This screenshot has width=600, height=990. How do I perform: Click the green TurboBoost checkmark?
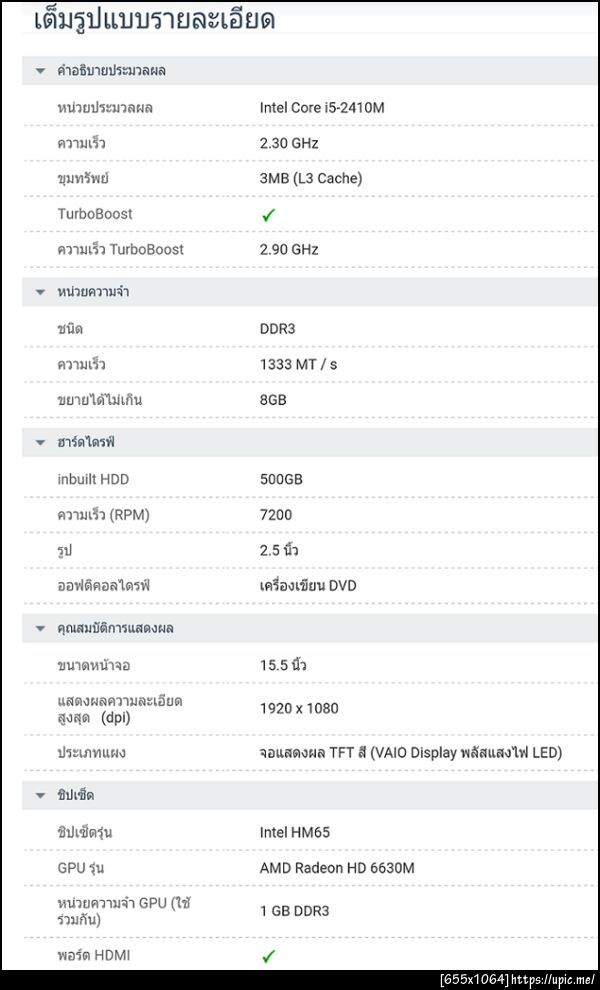268,215
